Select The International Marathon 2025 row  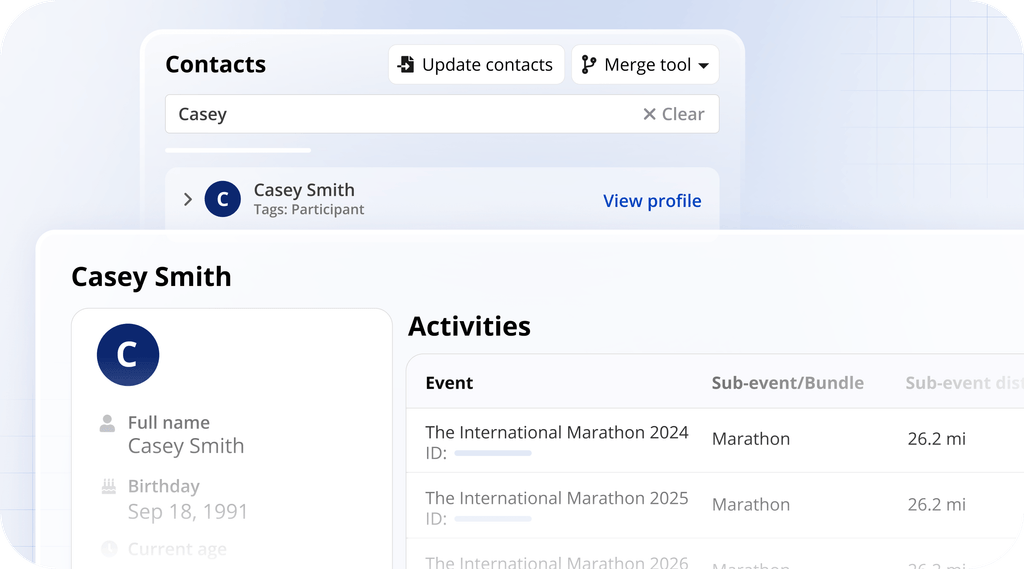(715, 506)
